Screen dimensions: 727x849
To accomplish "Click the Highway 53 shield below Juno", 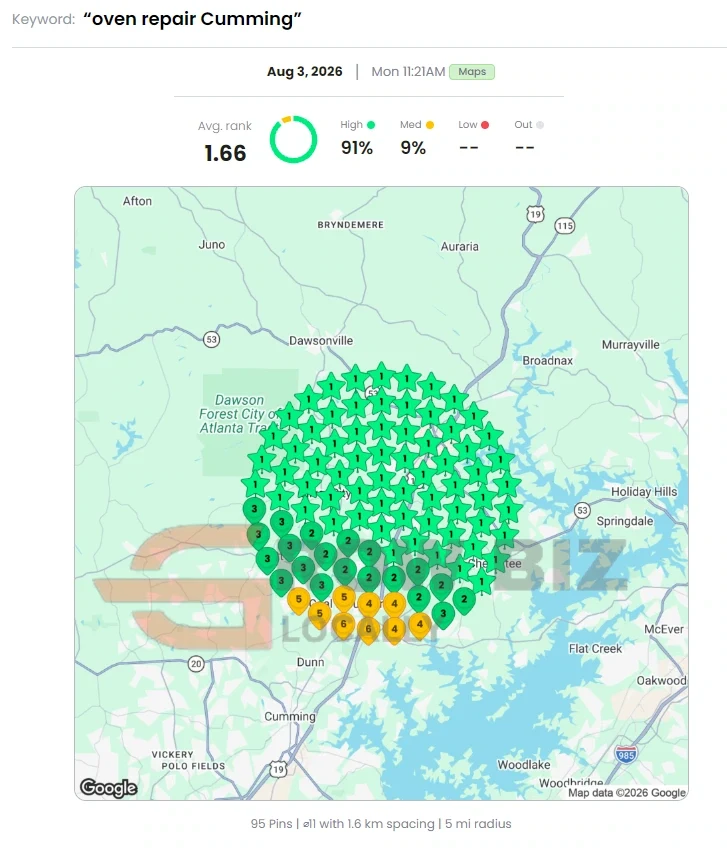I will pyautogui.click(x=211, y=339).
